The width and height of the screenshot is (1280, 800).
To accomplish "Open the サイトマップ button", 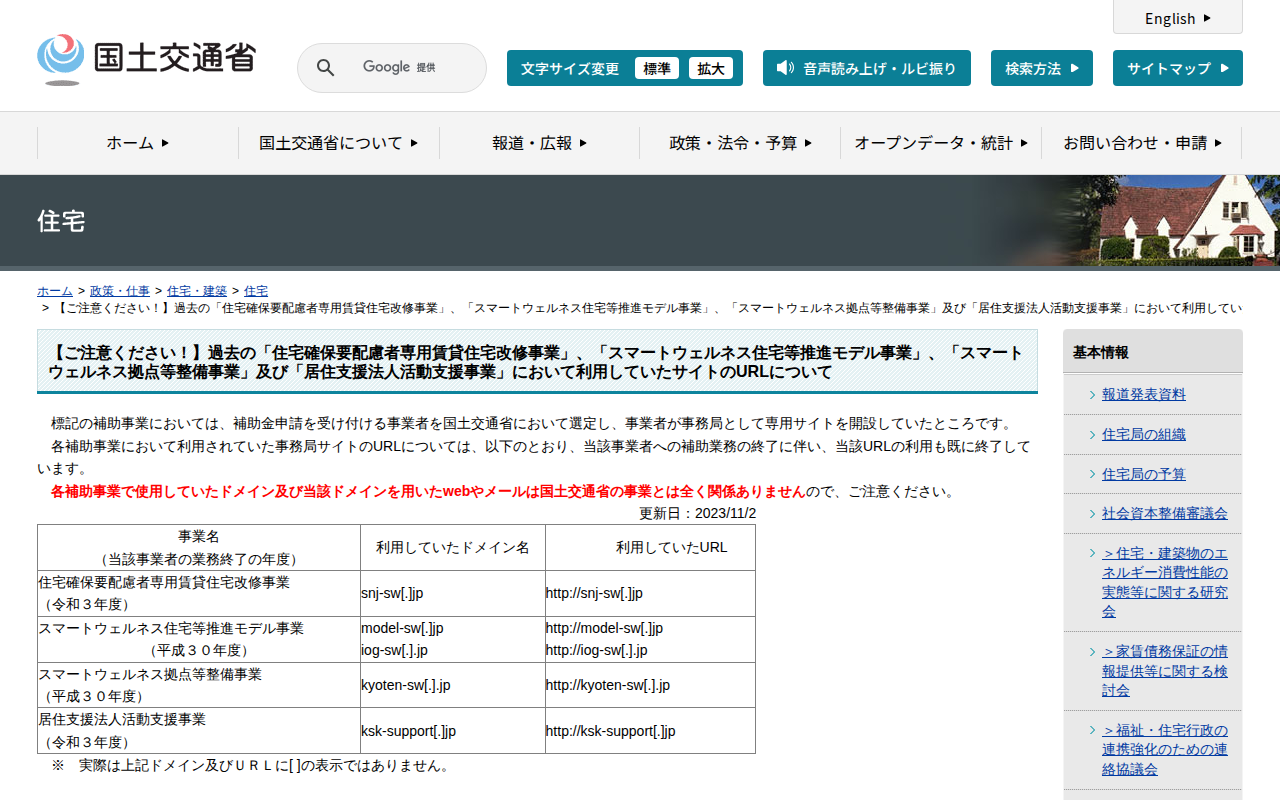I will pos(1177,68).
